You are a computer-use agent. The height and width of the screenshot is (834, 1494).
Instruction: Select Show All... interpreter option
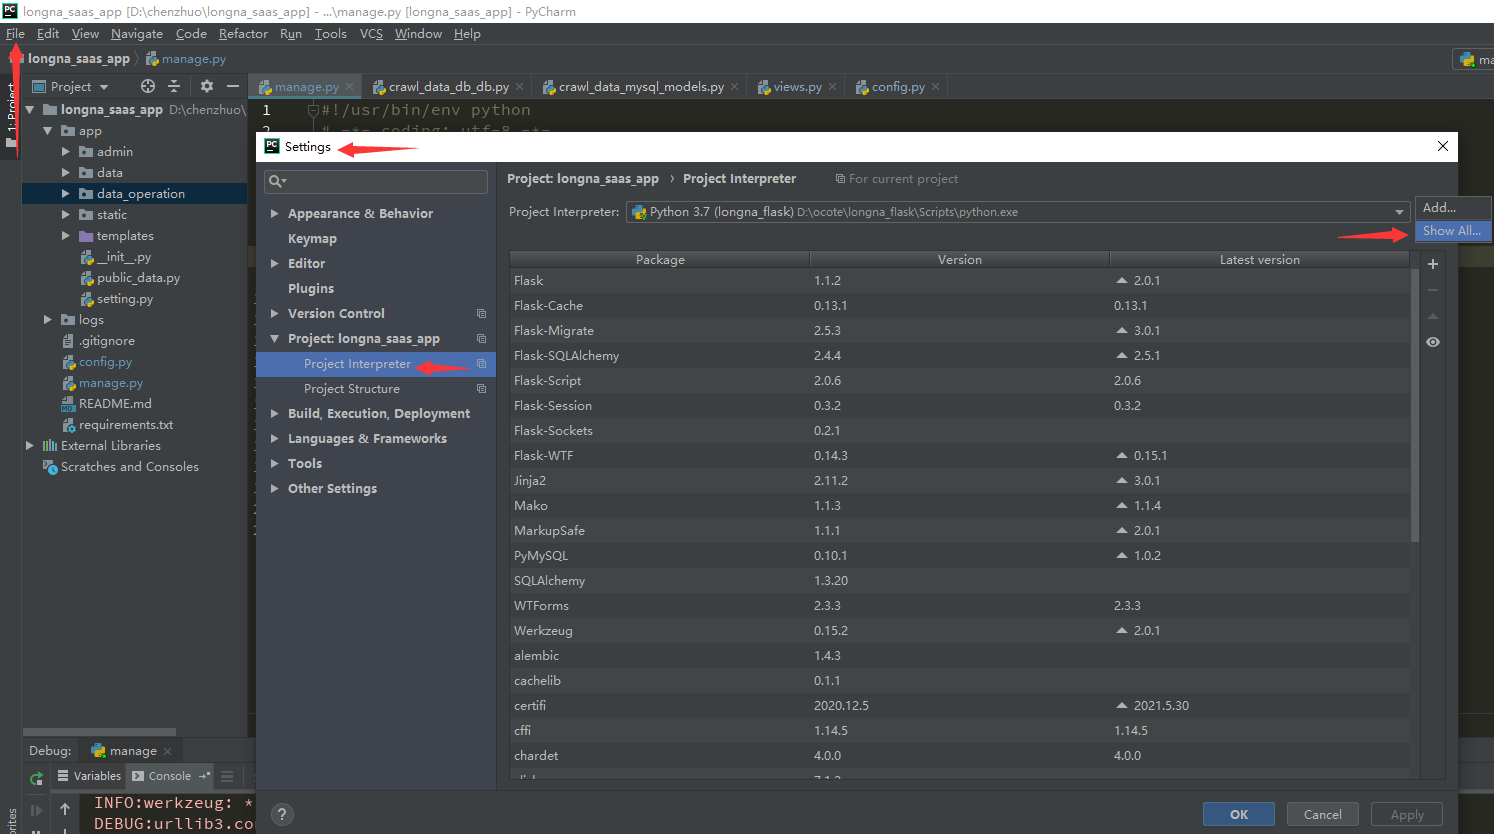(x=1451, y=231)
